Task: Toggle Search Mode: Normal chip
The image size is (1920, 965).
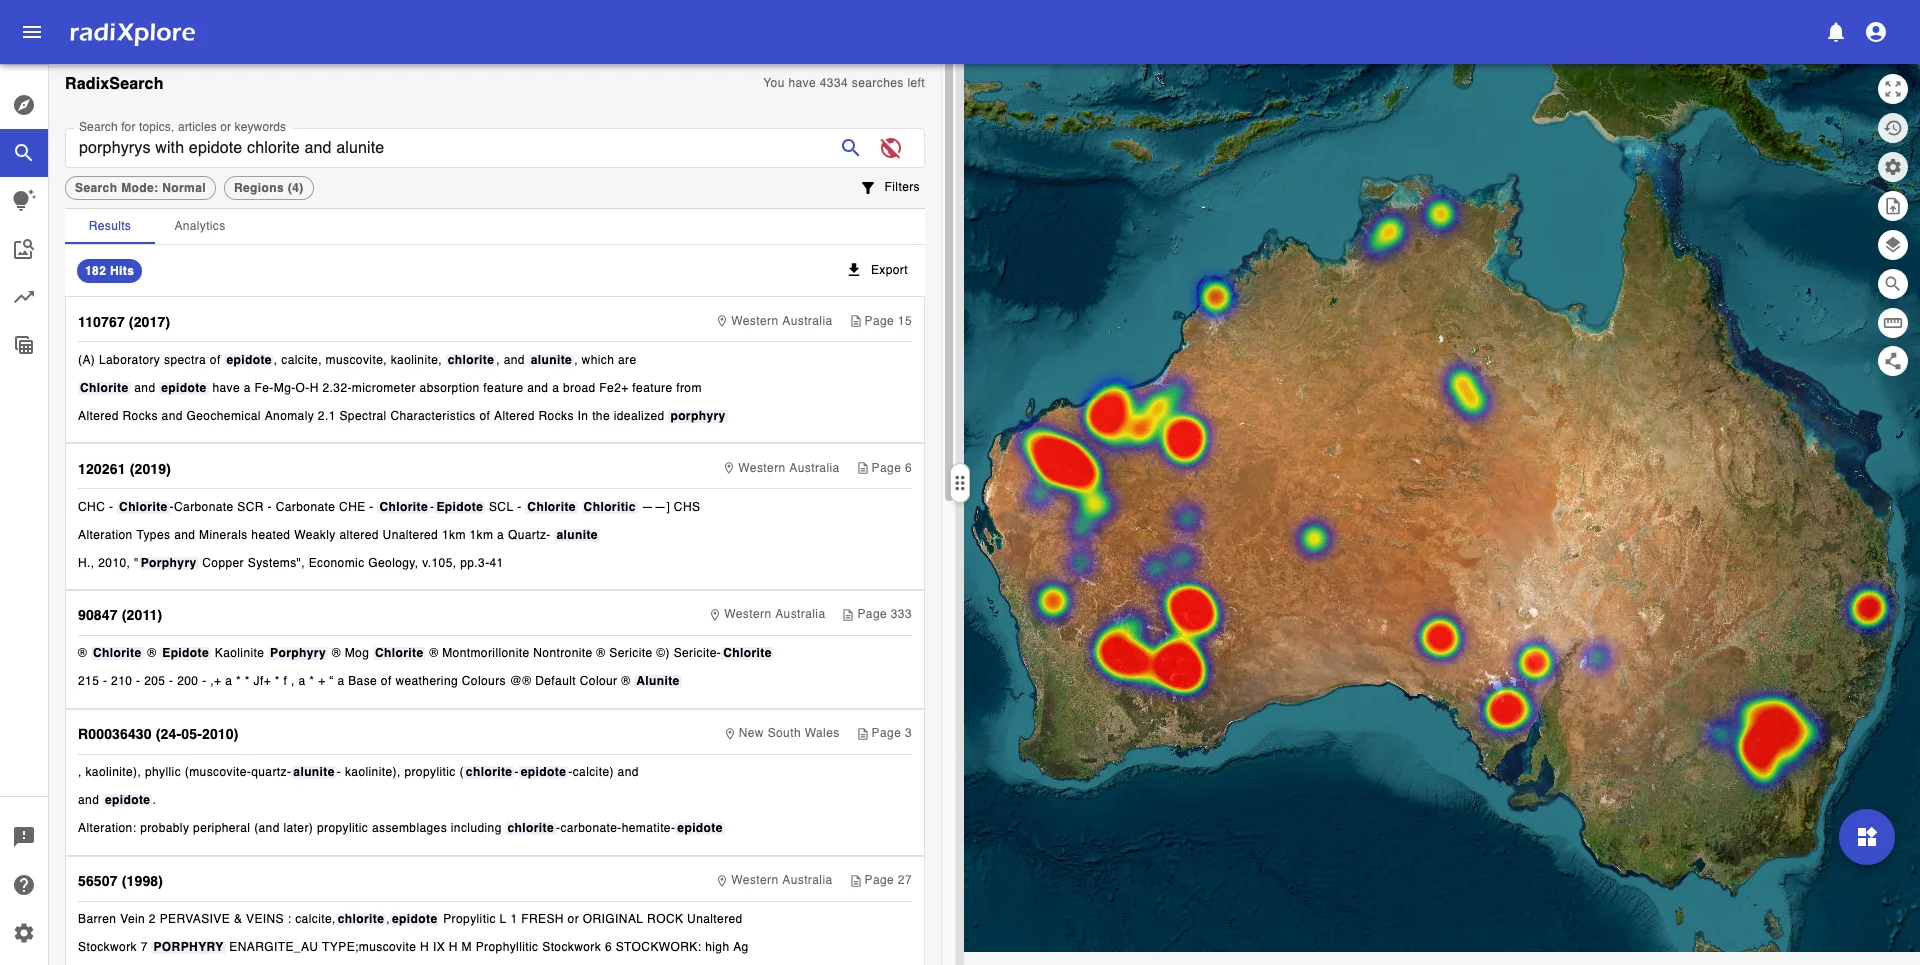Action: 140,188
